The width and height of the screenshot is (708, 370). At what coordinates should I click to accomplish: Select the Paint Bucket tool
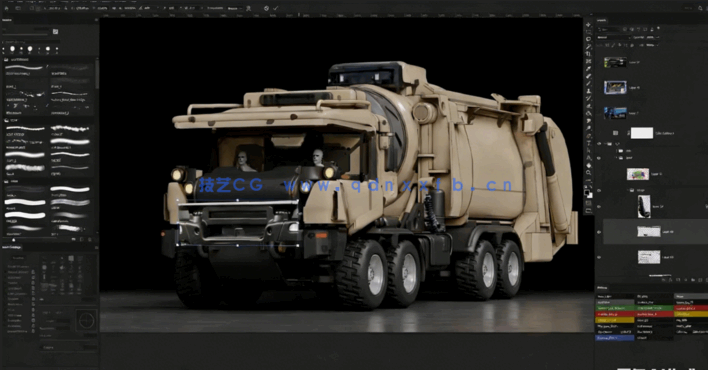click(588, 113)
